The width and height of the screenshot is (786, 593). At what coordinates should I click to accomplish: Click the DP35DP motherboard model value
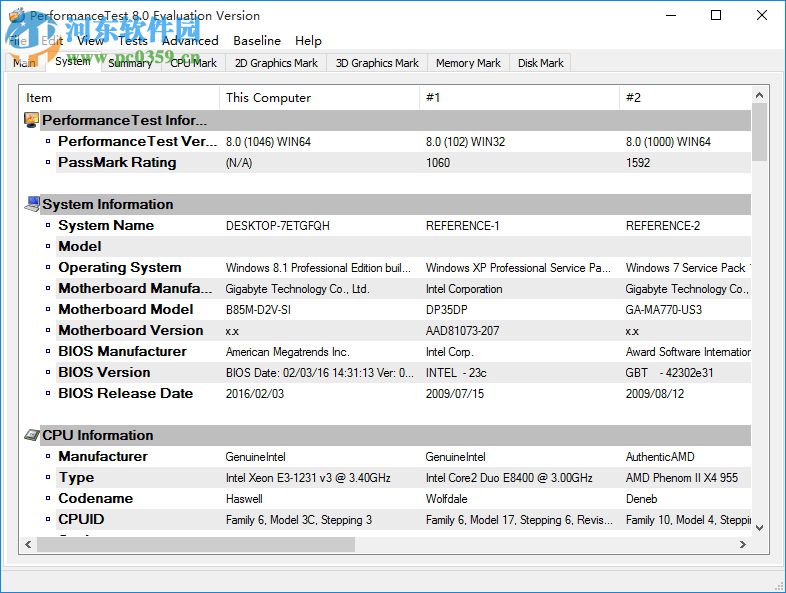pyautogui.click(x=446, y=310)
